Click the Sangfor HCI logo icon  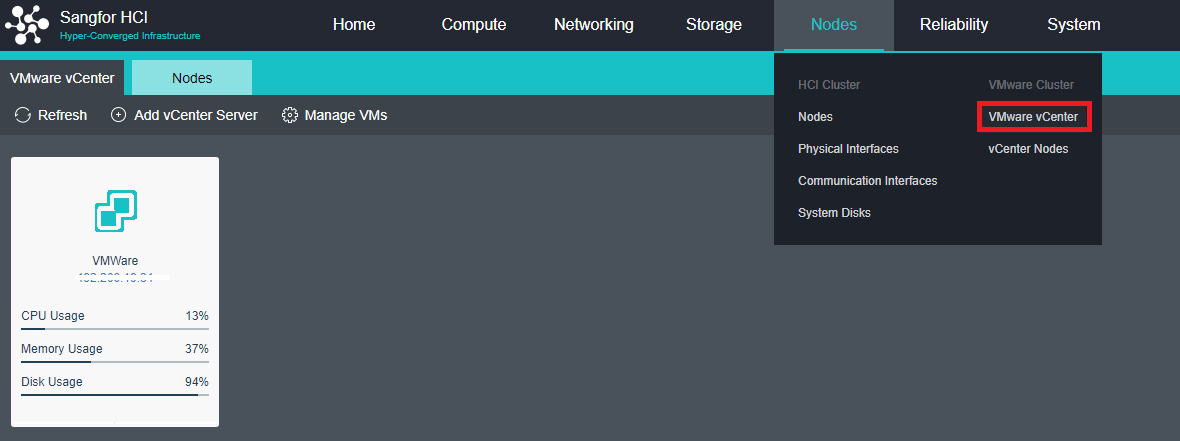pos(27,25)
